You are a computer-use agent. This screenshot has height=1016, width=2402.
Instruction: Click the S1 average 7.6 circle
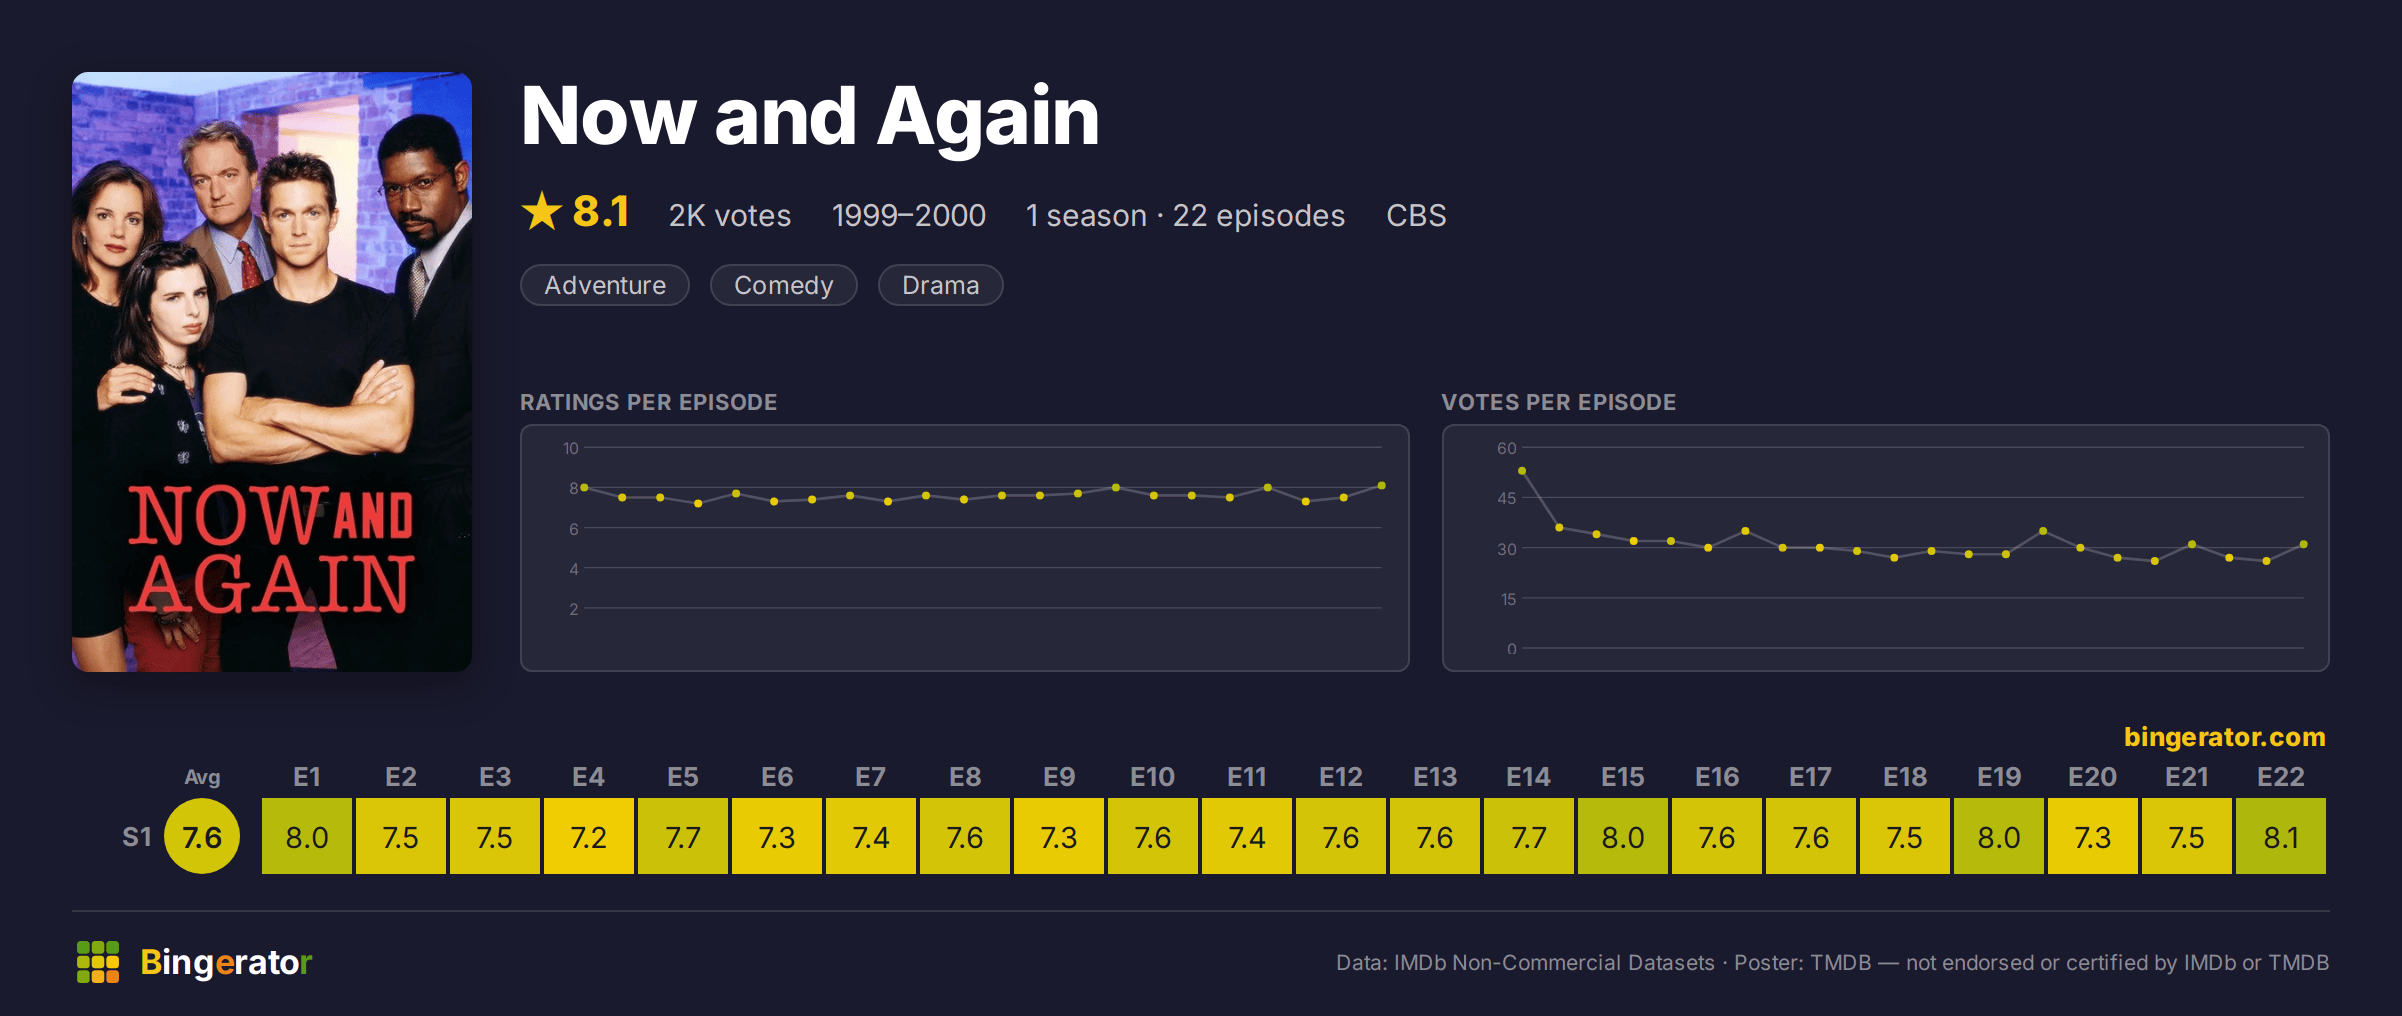202,836
